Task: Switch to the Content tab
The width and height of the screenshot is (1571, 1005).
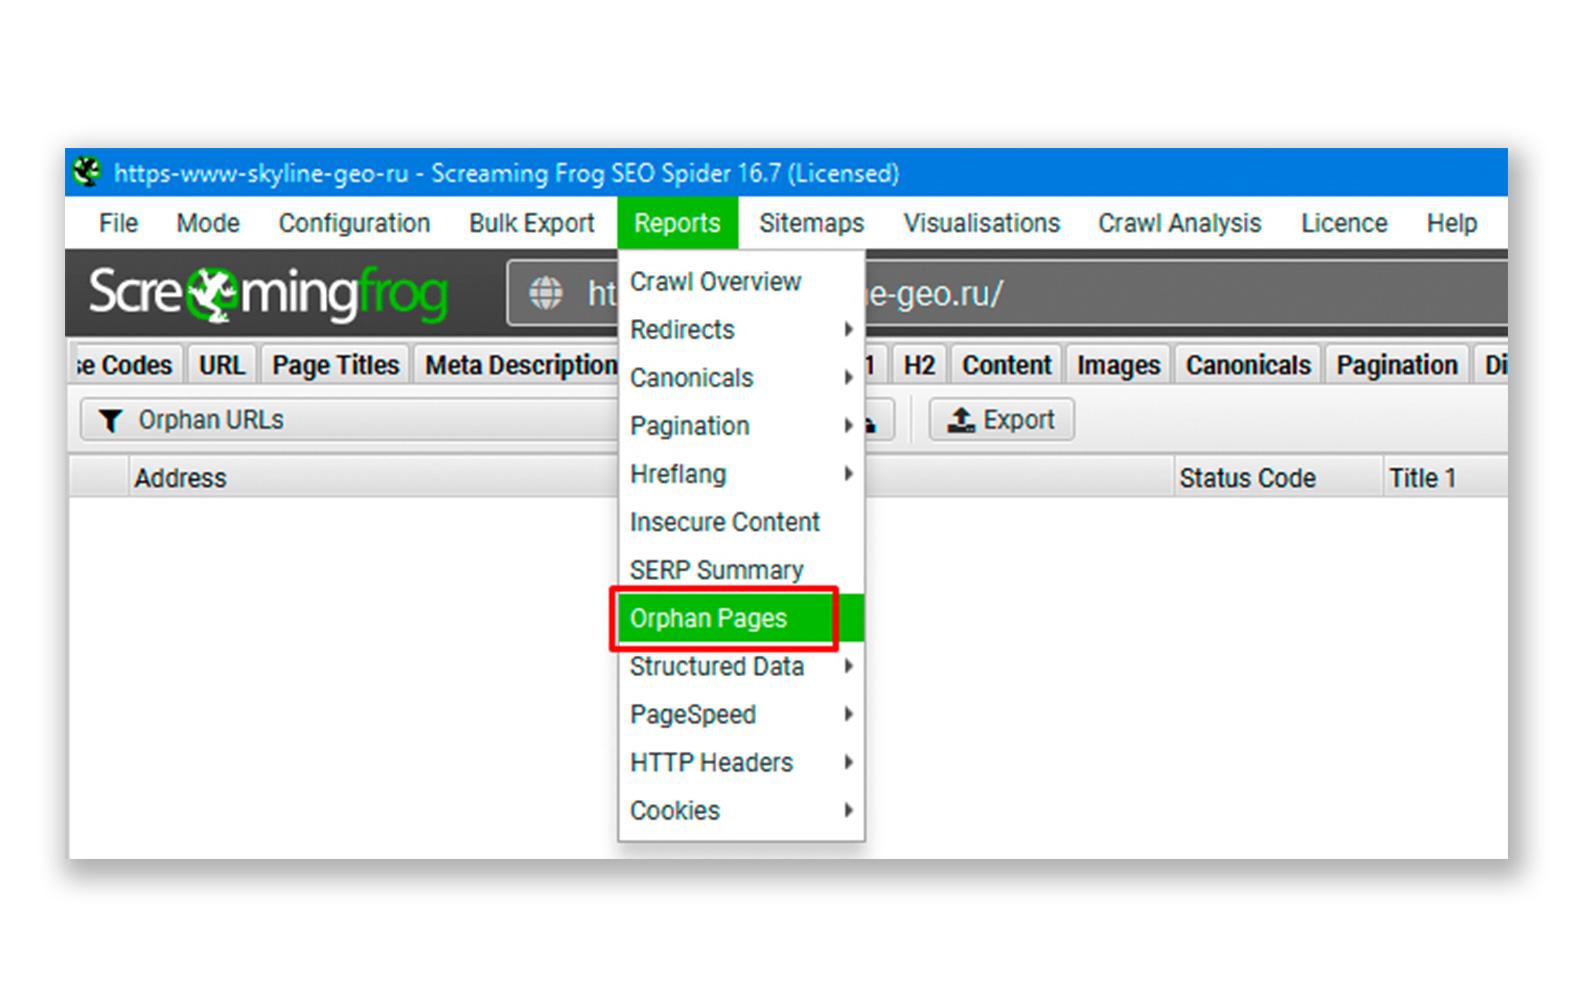Action: coord(1006,365)
